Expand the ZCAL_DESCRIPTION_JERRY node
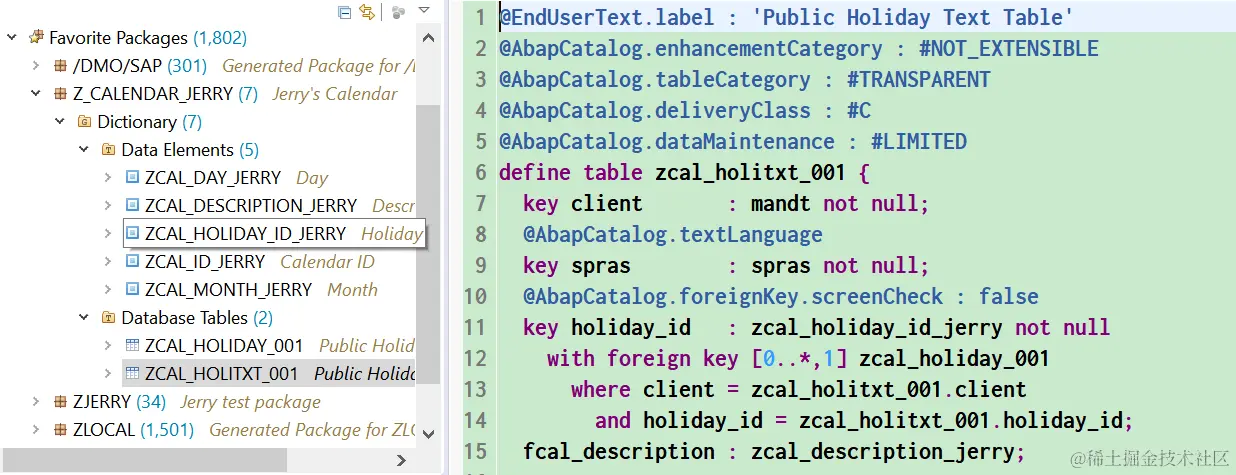 click(x=108, y=206)
